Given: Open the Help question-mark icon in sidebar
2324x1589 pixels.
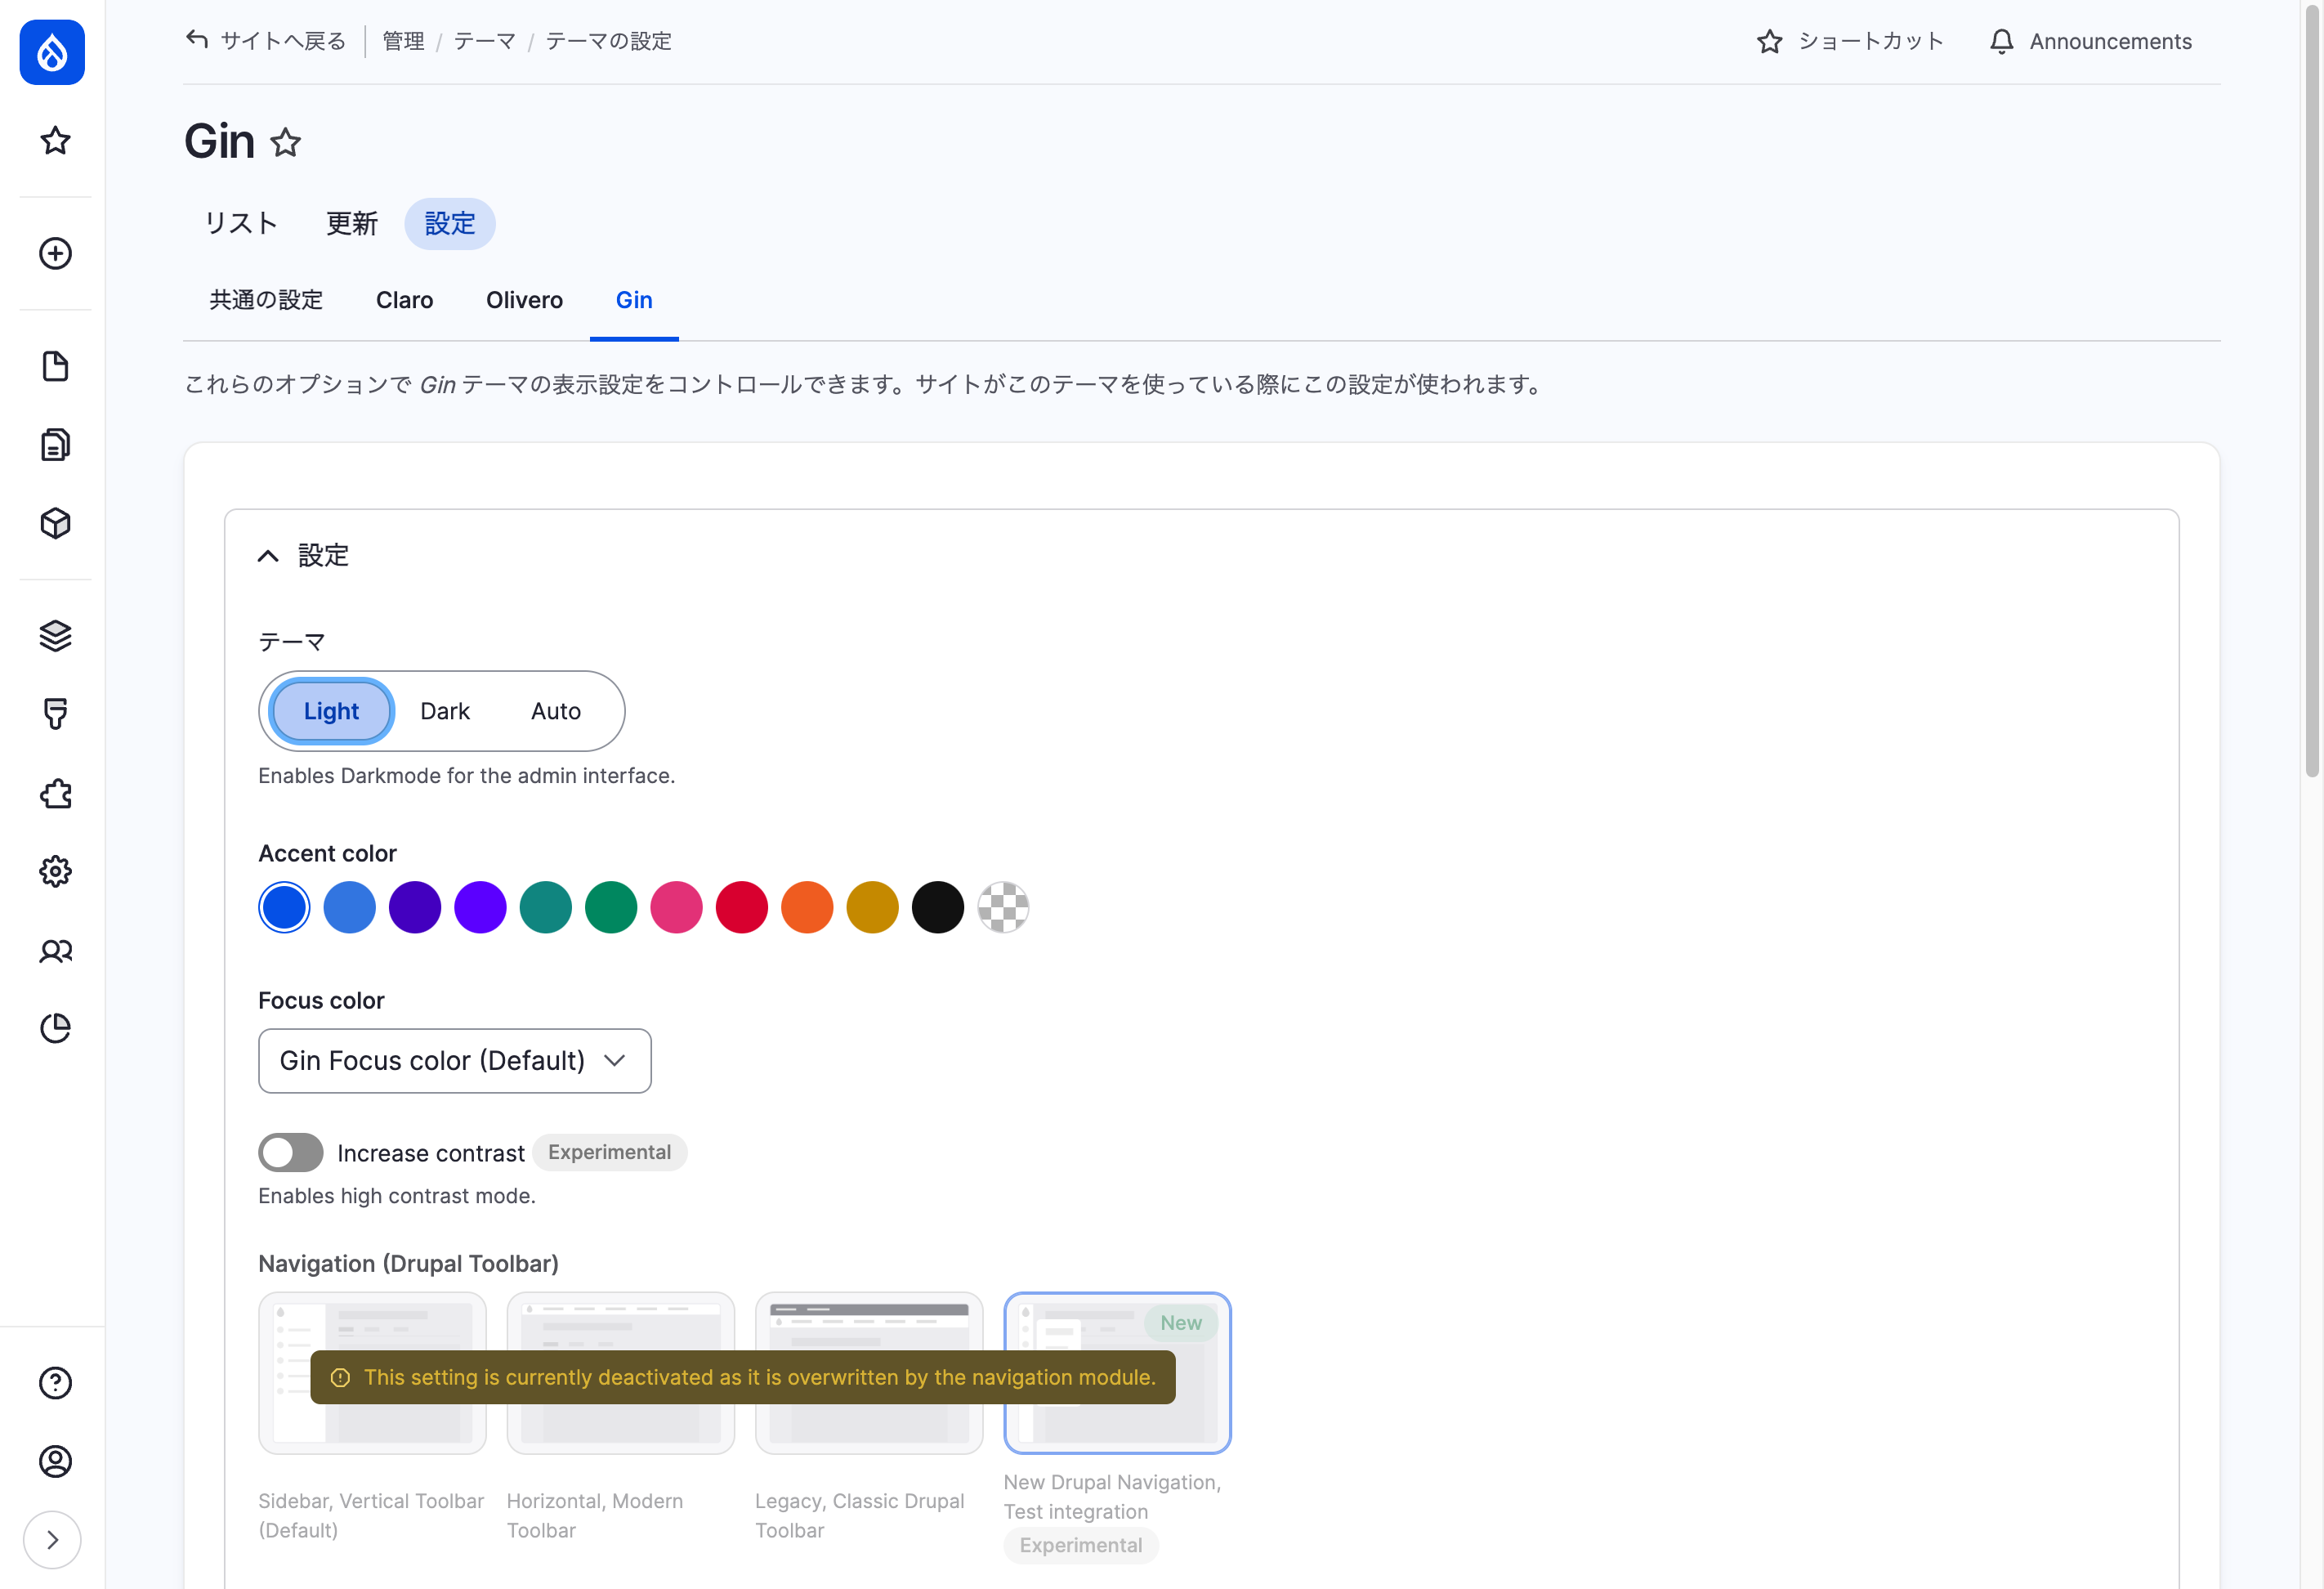Looking at the screenshot, I should coord(55,1384).
